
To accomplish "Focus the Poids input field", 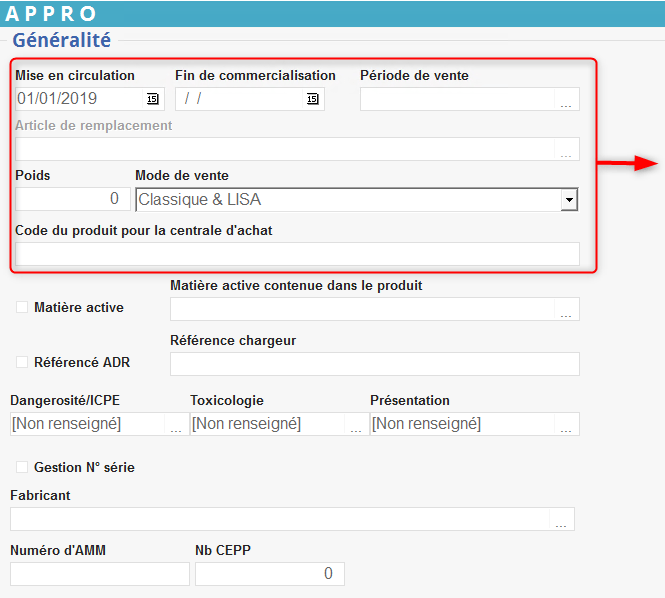I will pyautogui.click(x=72, y=199).
